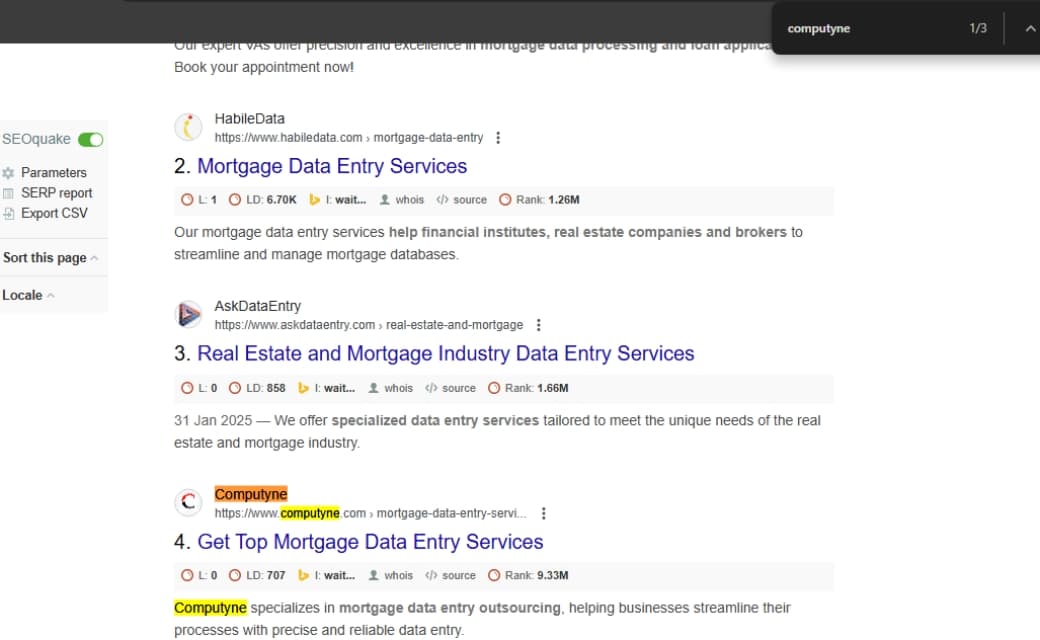Click the askdataentry.com URL breadcrumb
The height and width of the screenshot is (640, 1040).
(368, 325)
